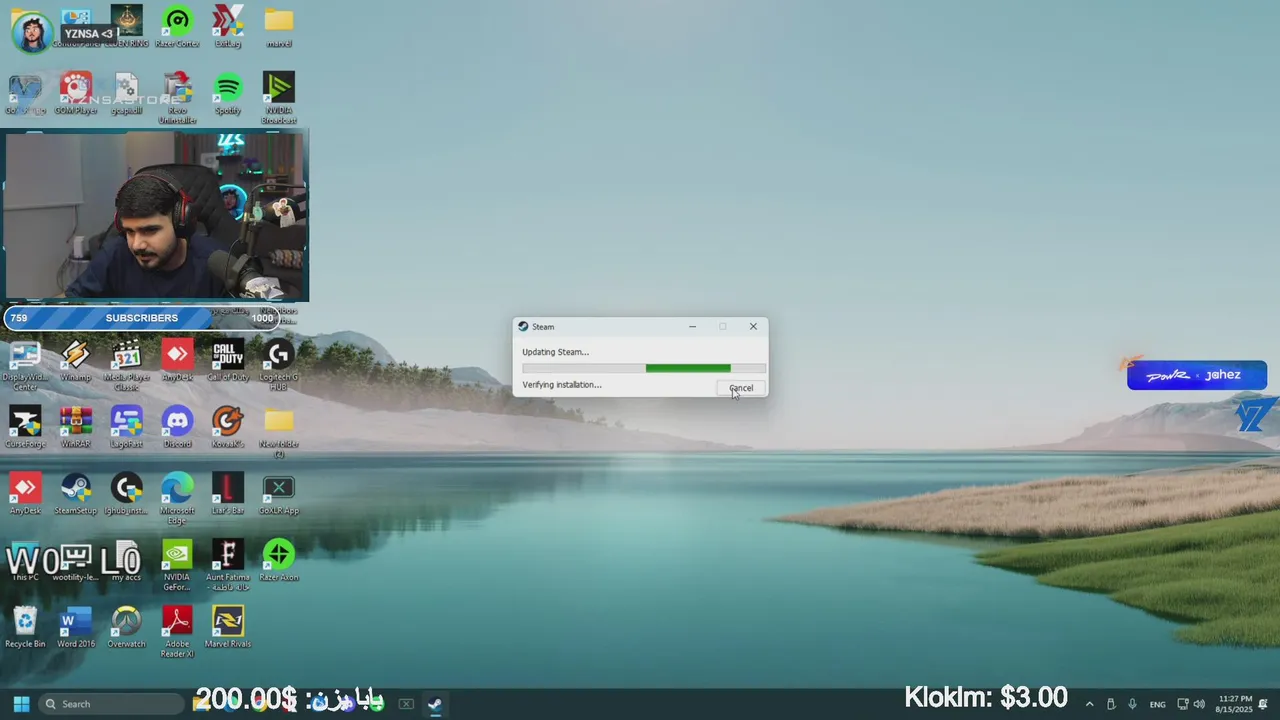The width and height of the screenshot is (1280, 720).
Task: Close the Steam updater dialog
Action: pos(753,326)
